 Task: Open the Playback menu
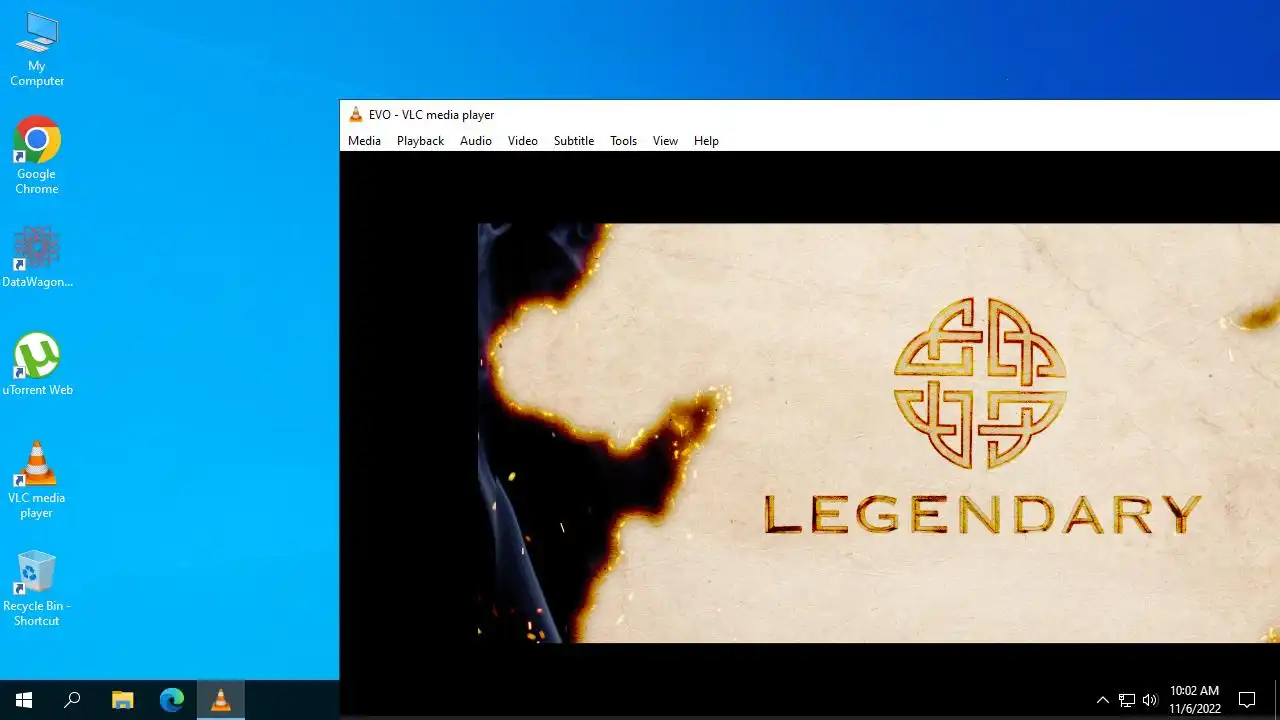coord(420,141)
